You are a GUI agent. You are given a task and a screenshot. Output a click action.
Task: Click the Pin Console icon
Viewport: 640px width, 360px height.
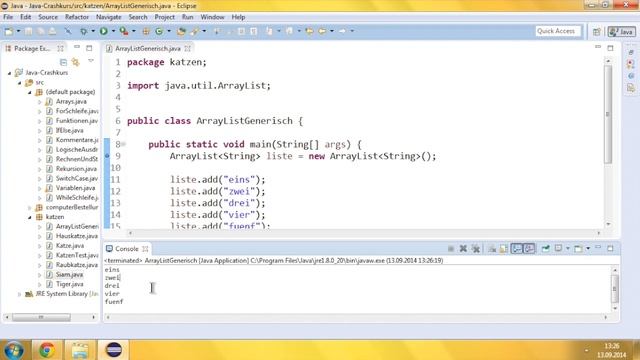(546, 249)
